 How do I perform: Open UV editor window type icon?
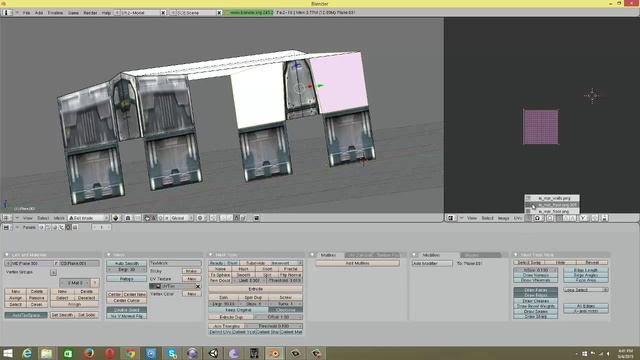pyautogui.click(x=451, y=218)
